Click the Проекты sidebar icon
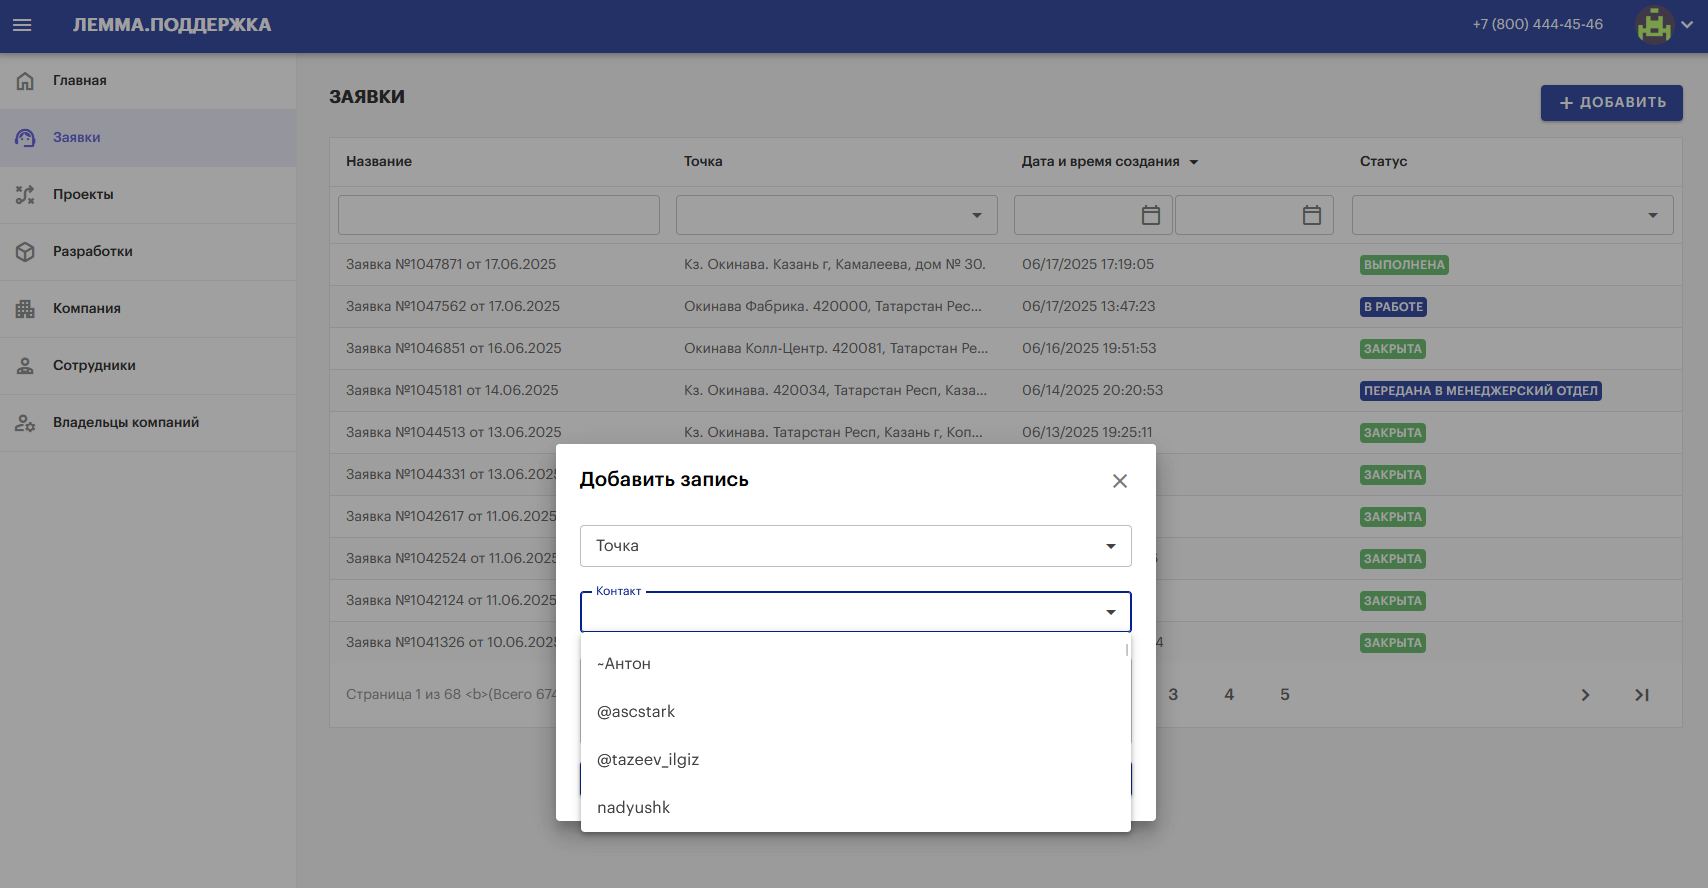The width and height of the screenshot is (1708, 888). tap(25, 195)
